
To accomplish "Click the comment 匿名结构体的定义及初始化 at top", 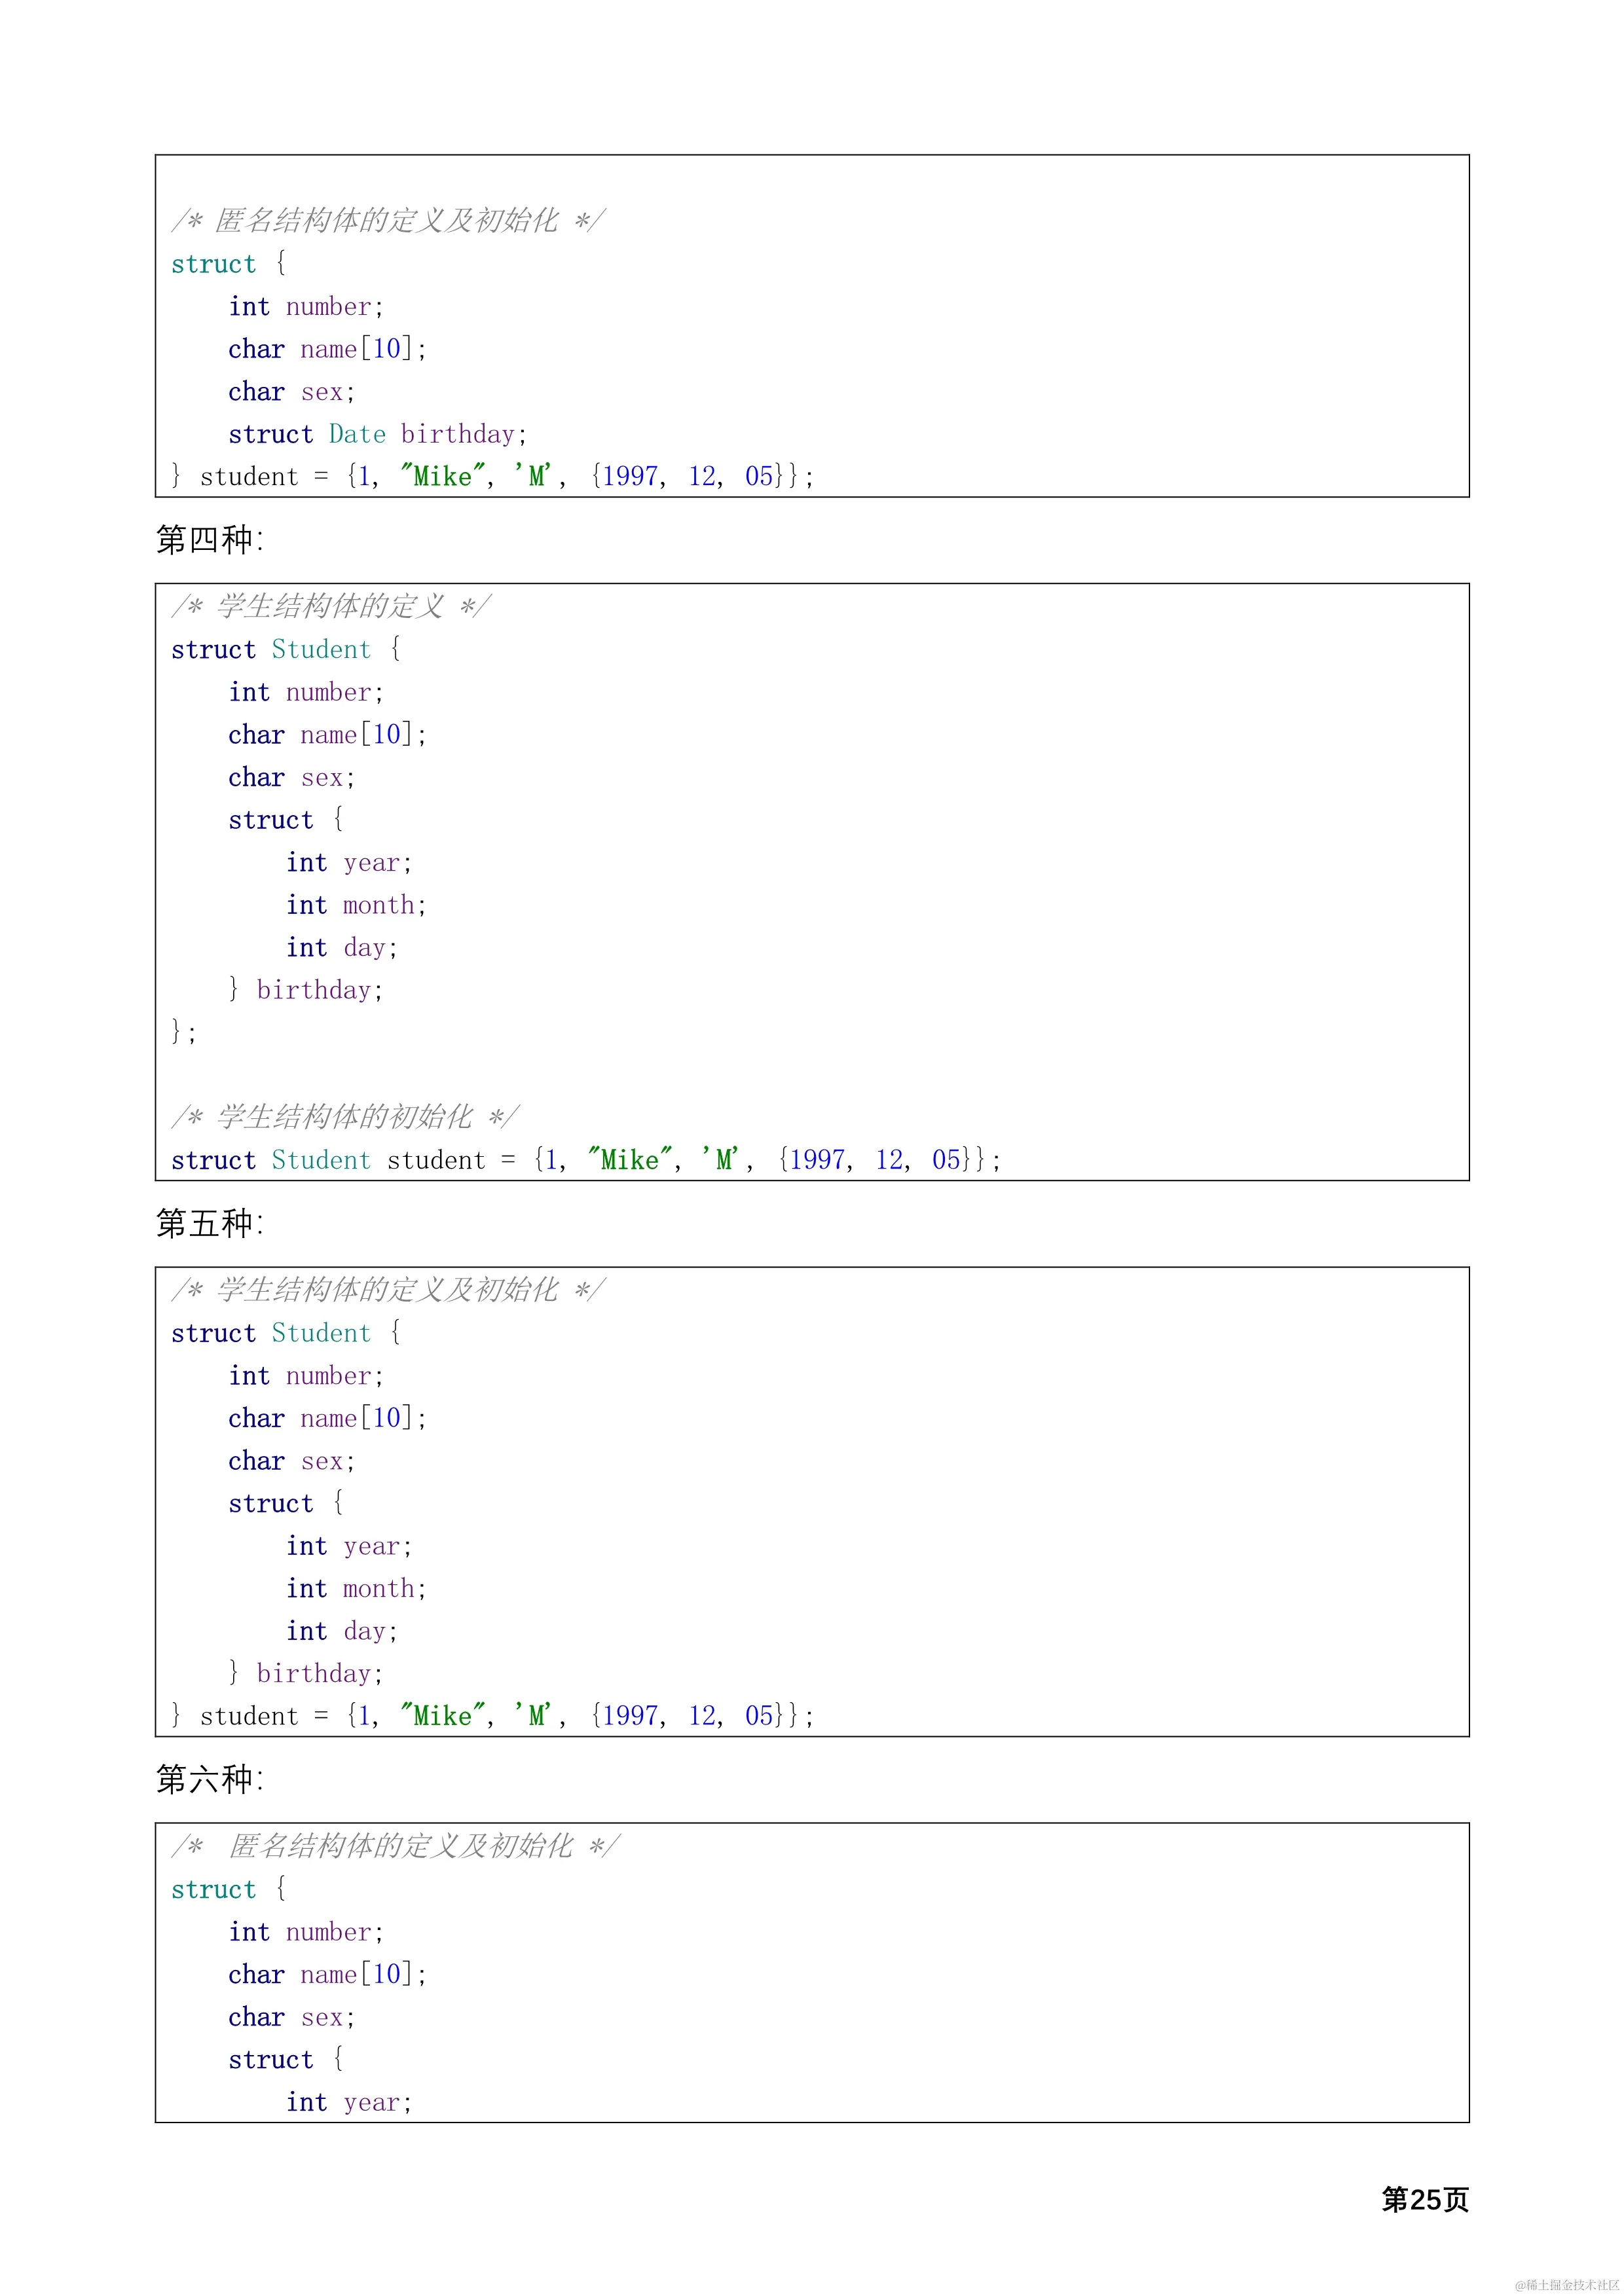I will tap(387, 220).
